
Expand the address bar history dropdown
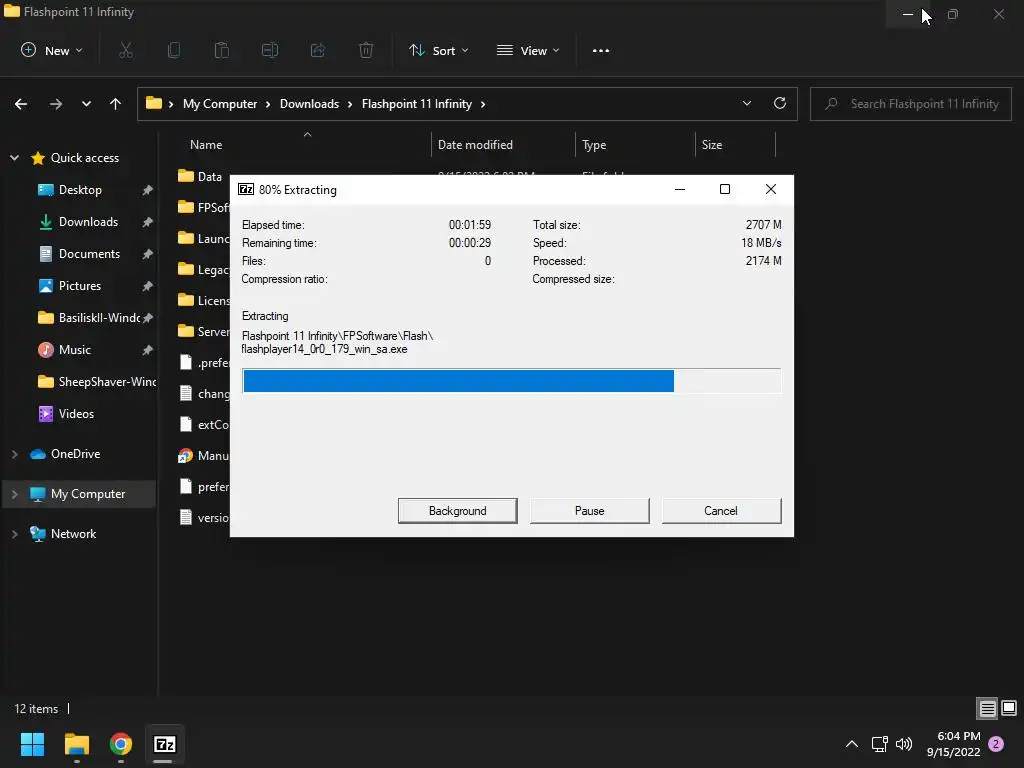(746, 104)
